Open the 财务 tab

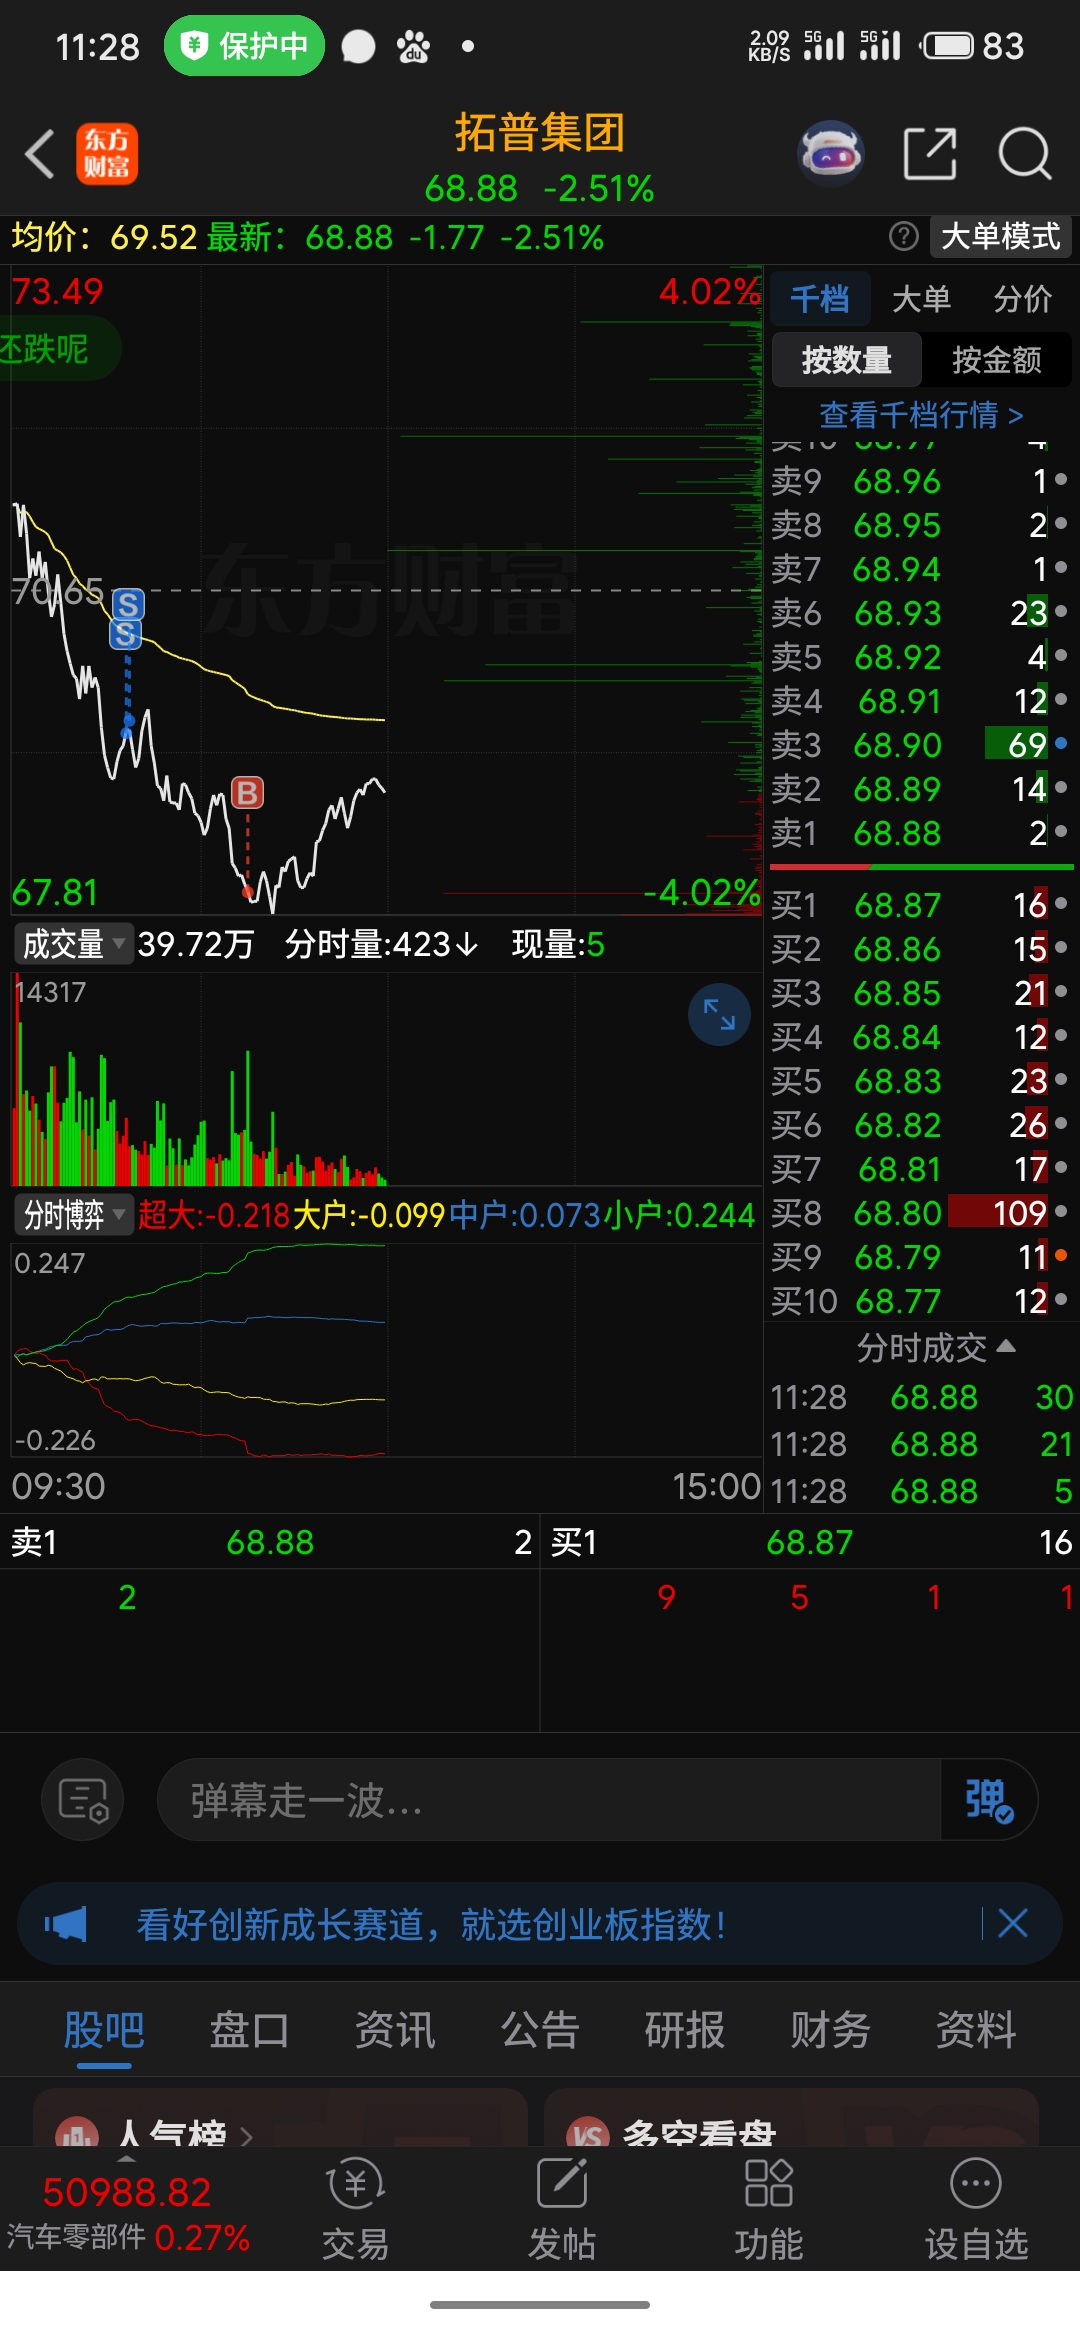pos(830,2030)
